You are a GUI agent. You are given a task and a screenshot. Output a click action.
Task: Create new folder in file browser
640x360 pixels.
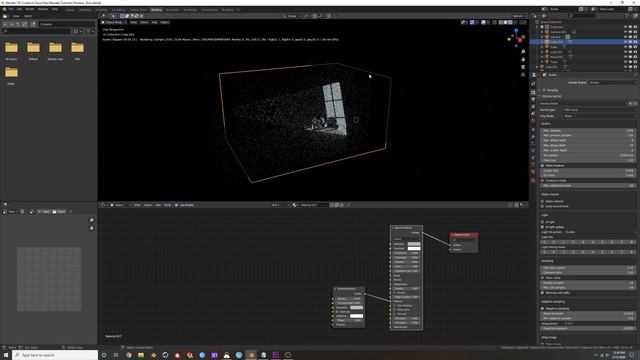point(33,24)
